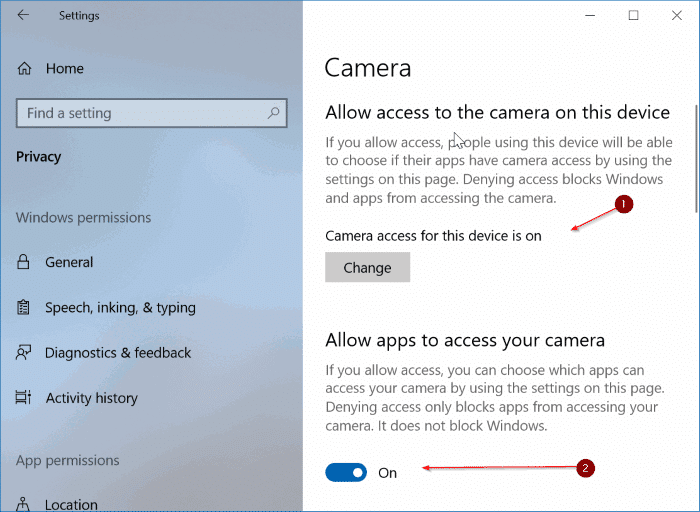This screenshot has width=700, height=512.
Task: Close the Settings window
Action: (x=677, y=15)
